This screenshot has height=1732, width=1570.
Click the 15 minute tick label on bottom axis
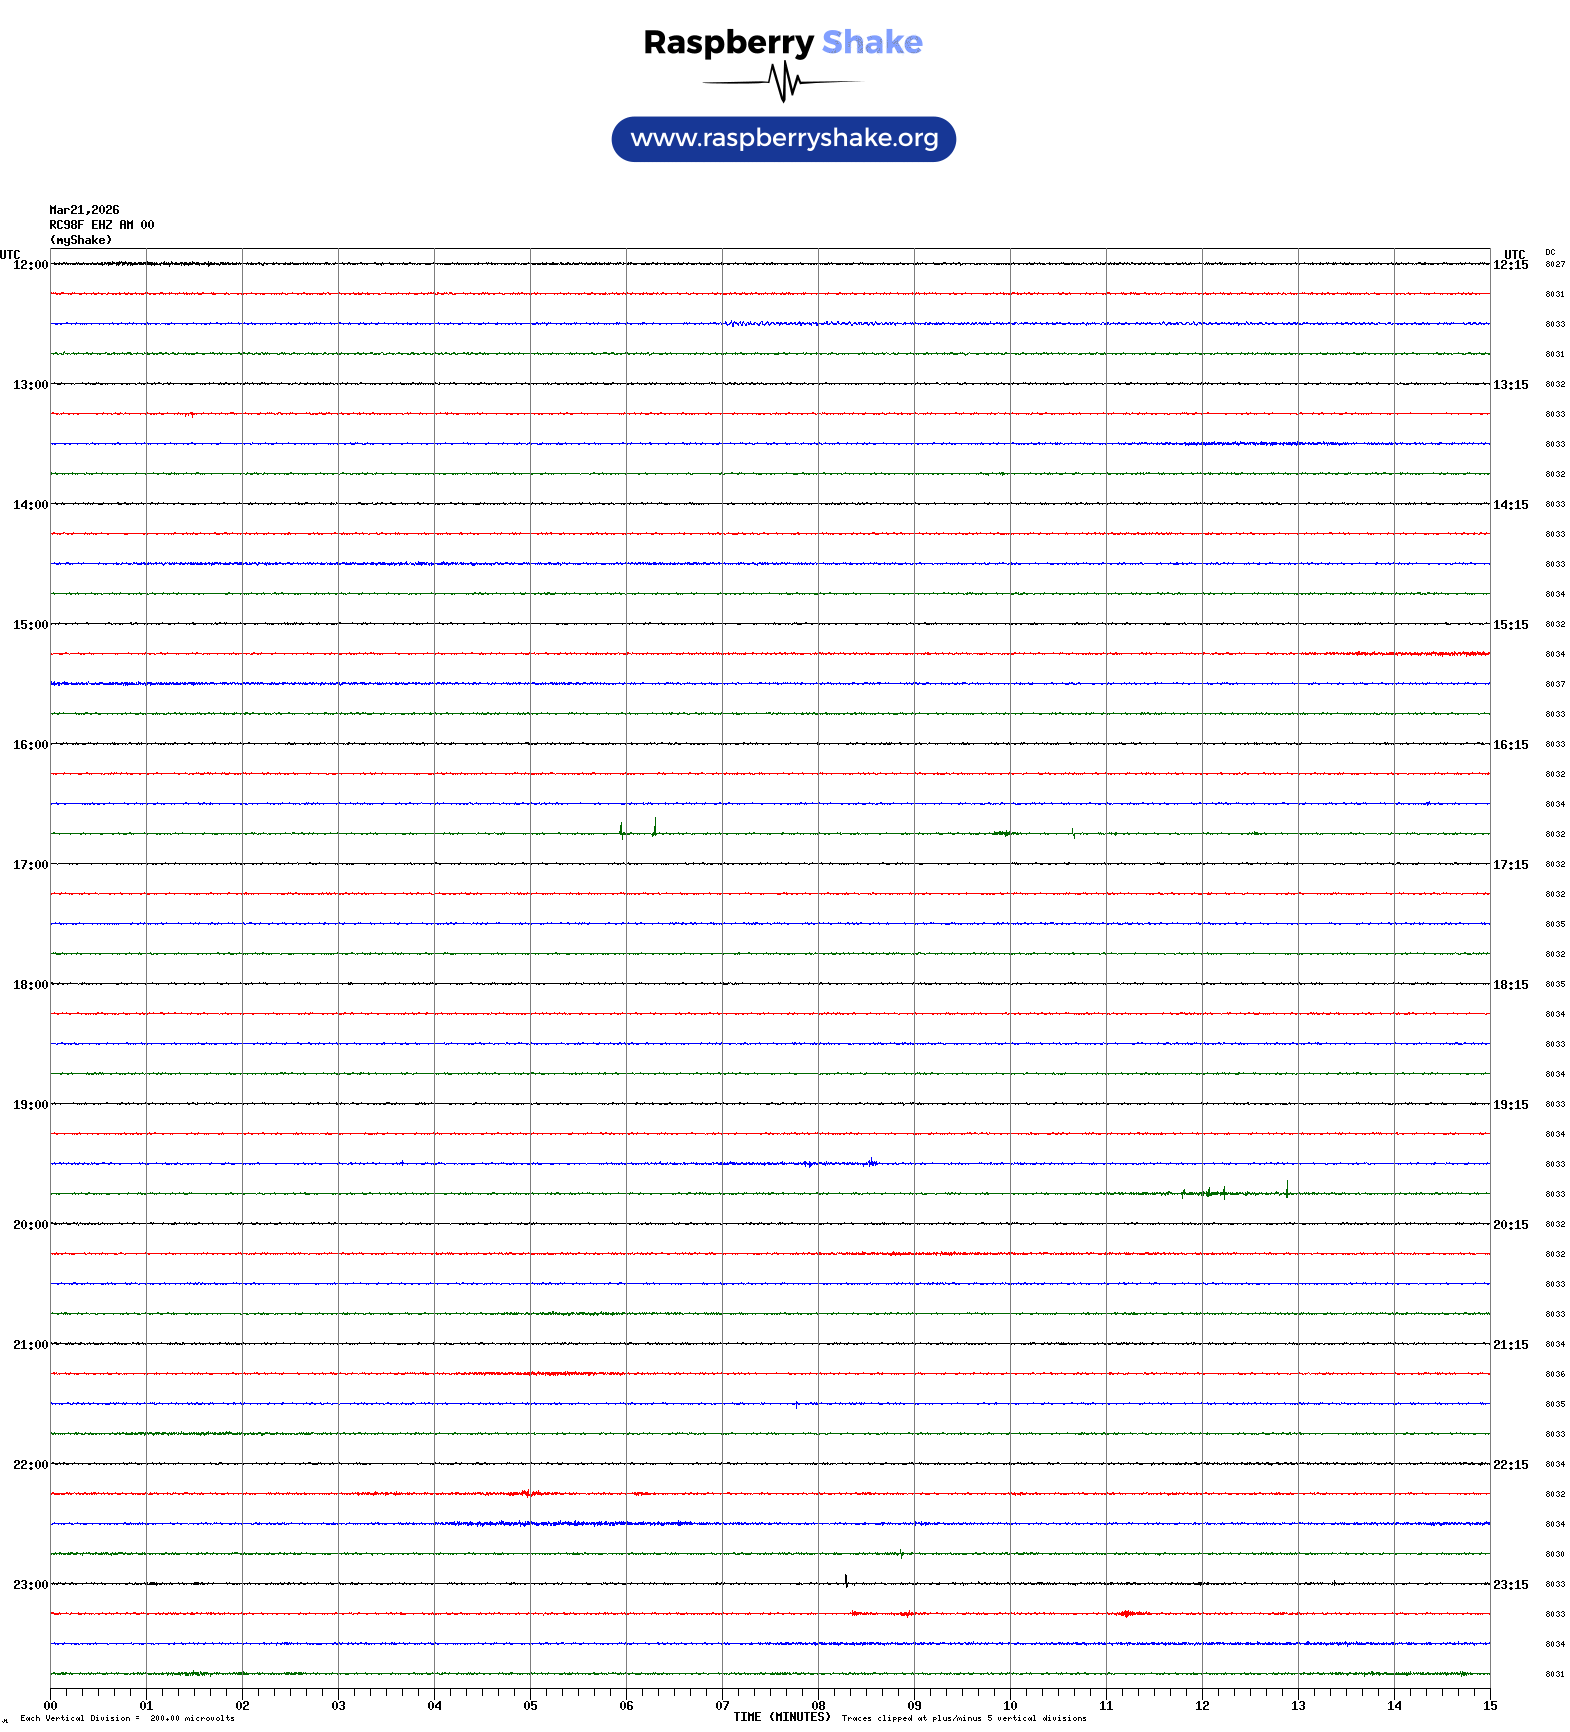tap(1489, 1706)
